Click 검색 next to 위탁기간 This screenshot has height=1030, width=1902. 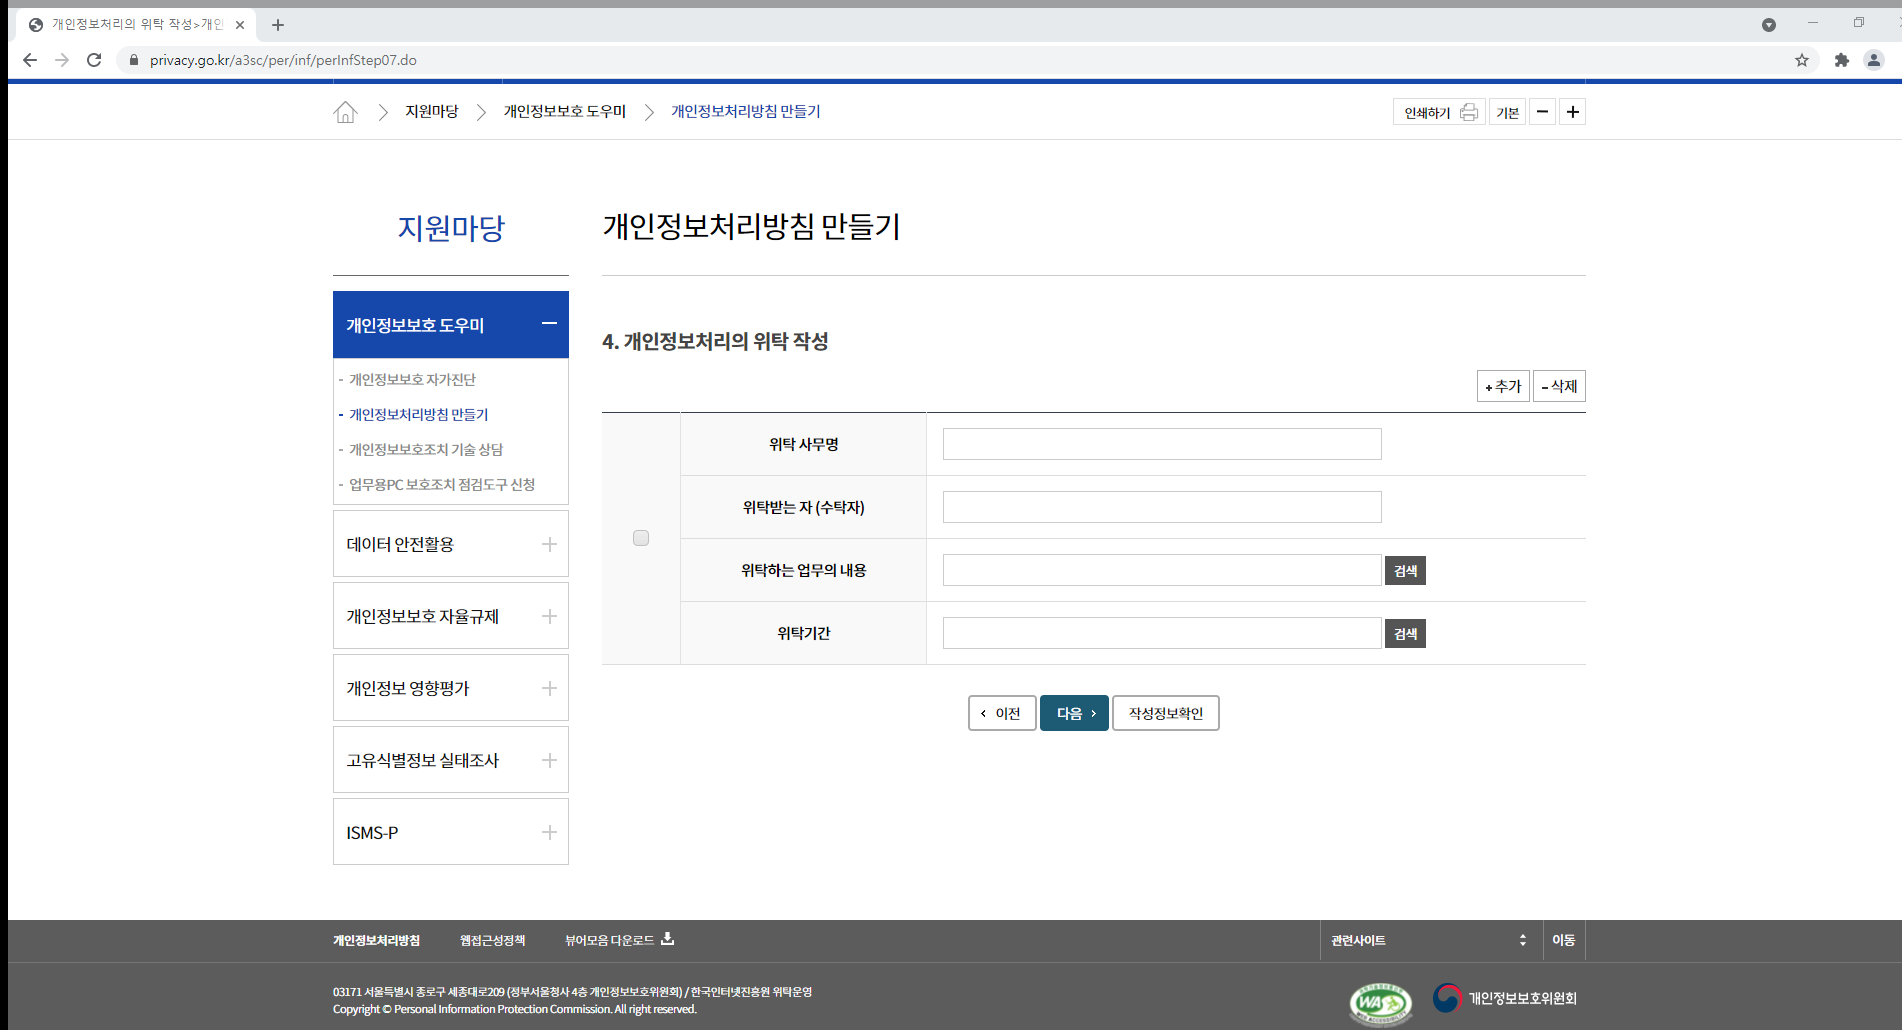click(1405, 633)
